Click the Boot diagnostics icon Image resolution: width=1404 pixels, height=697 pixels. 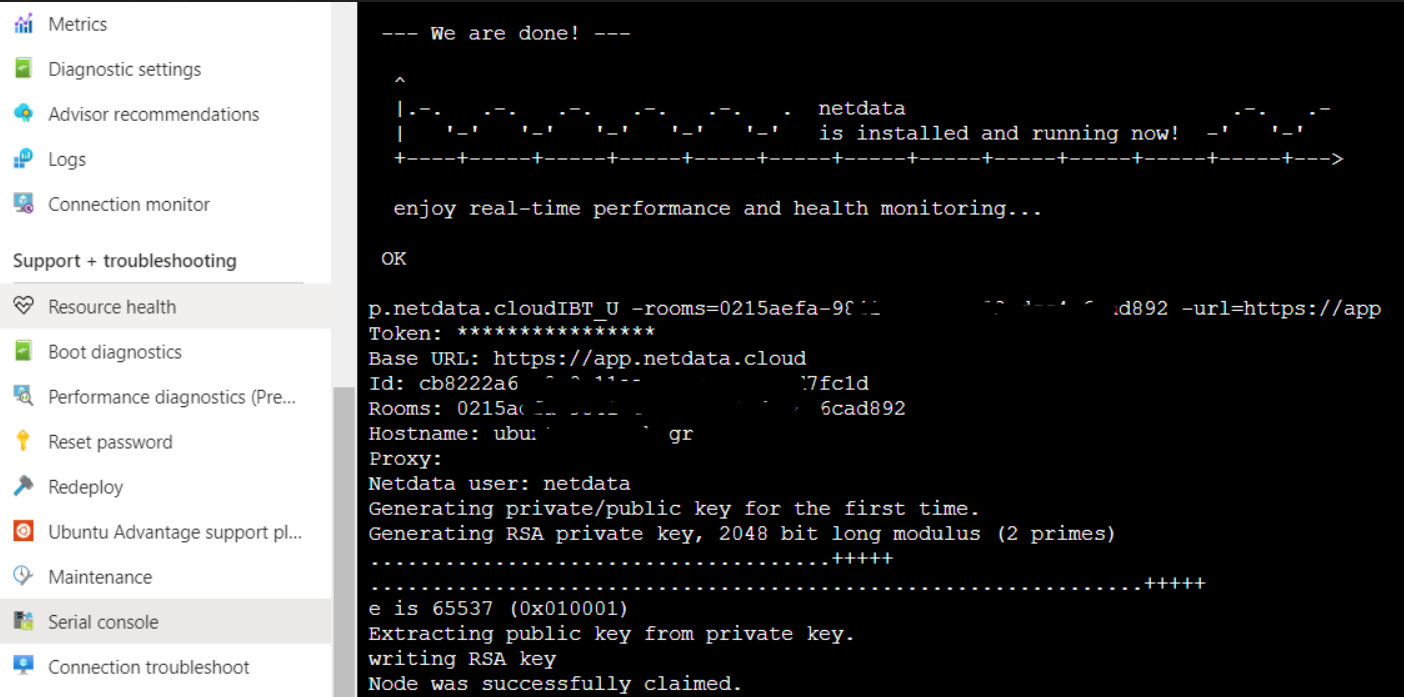(x=22, y=352)
